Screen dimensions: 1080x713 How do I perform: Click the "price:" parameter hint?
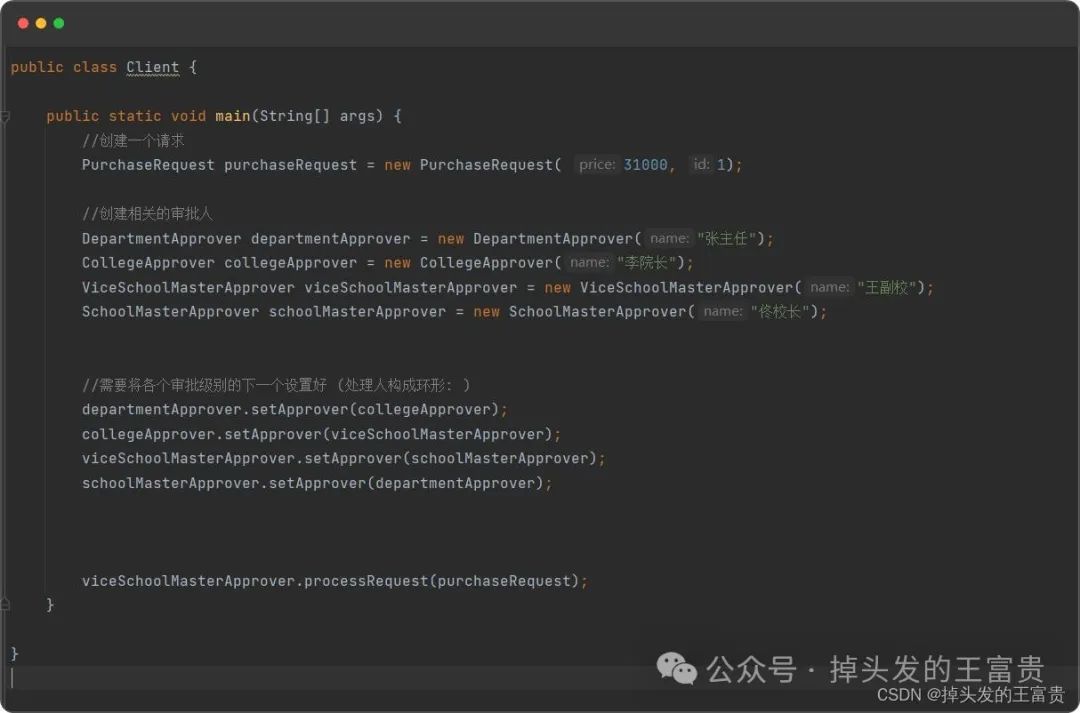(x=596, y=165)
